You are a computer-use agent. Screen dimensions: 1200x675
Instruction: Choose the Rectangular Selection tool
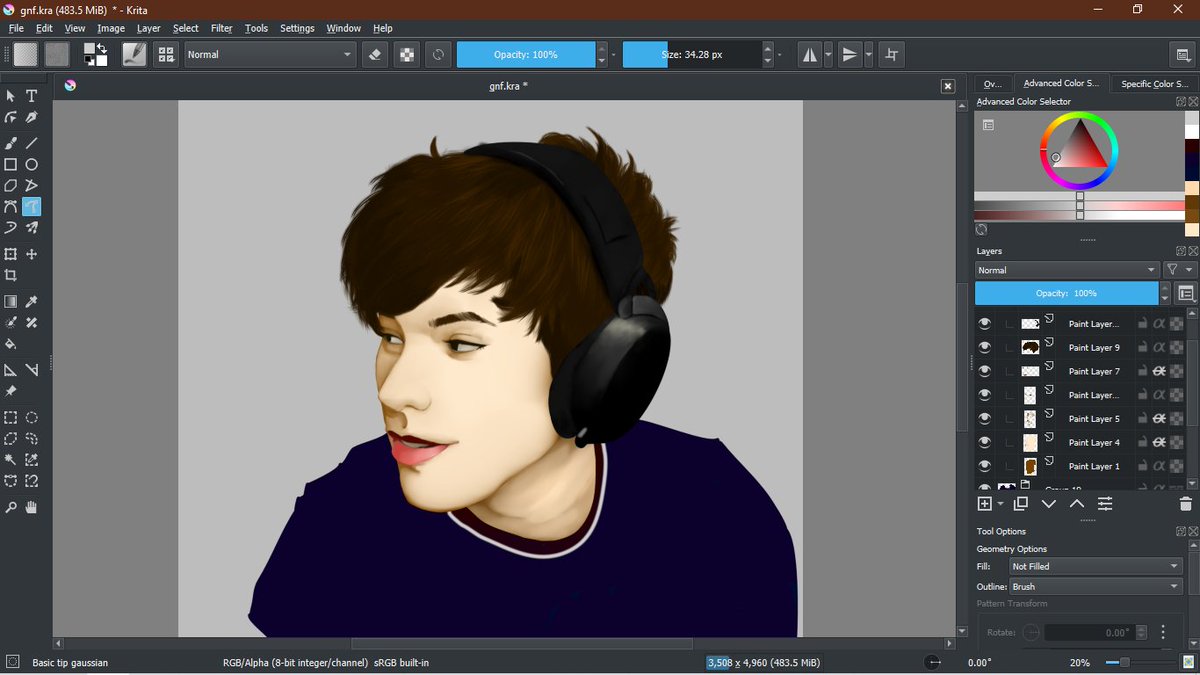tap(11, 418)
